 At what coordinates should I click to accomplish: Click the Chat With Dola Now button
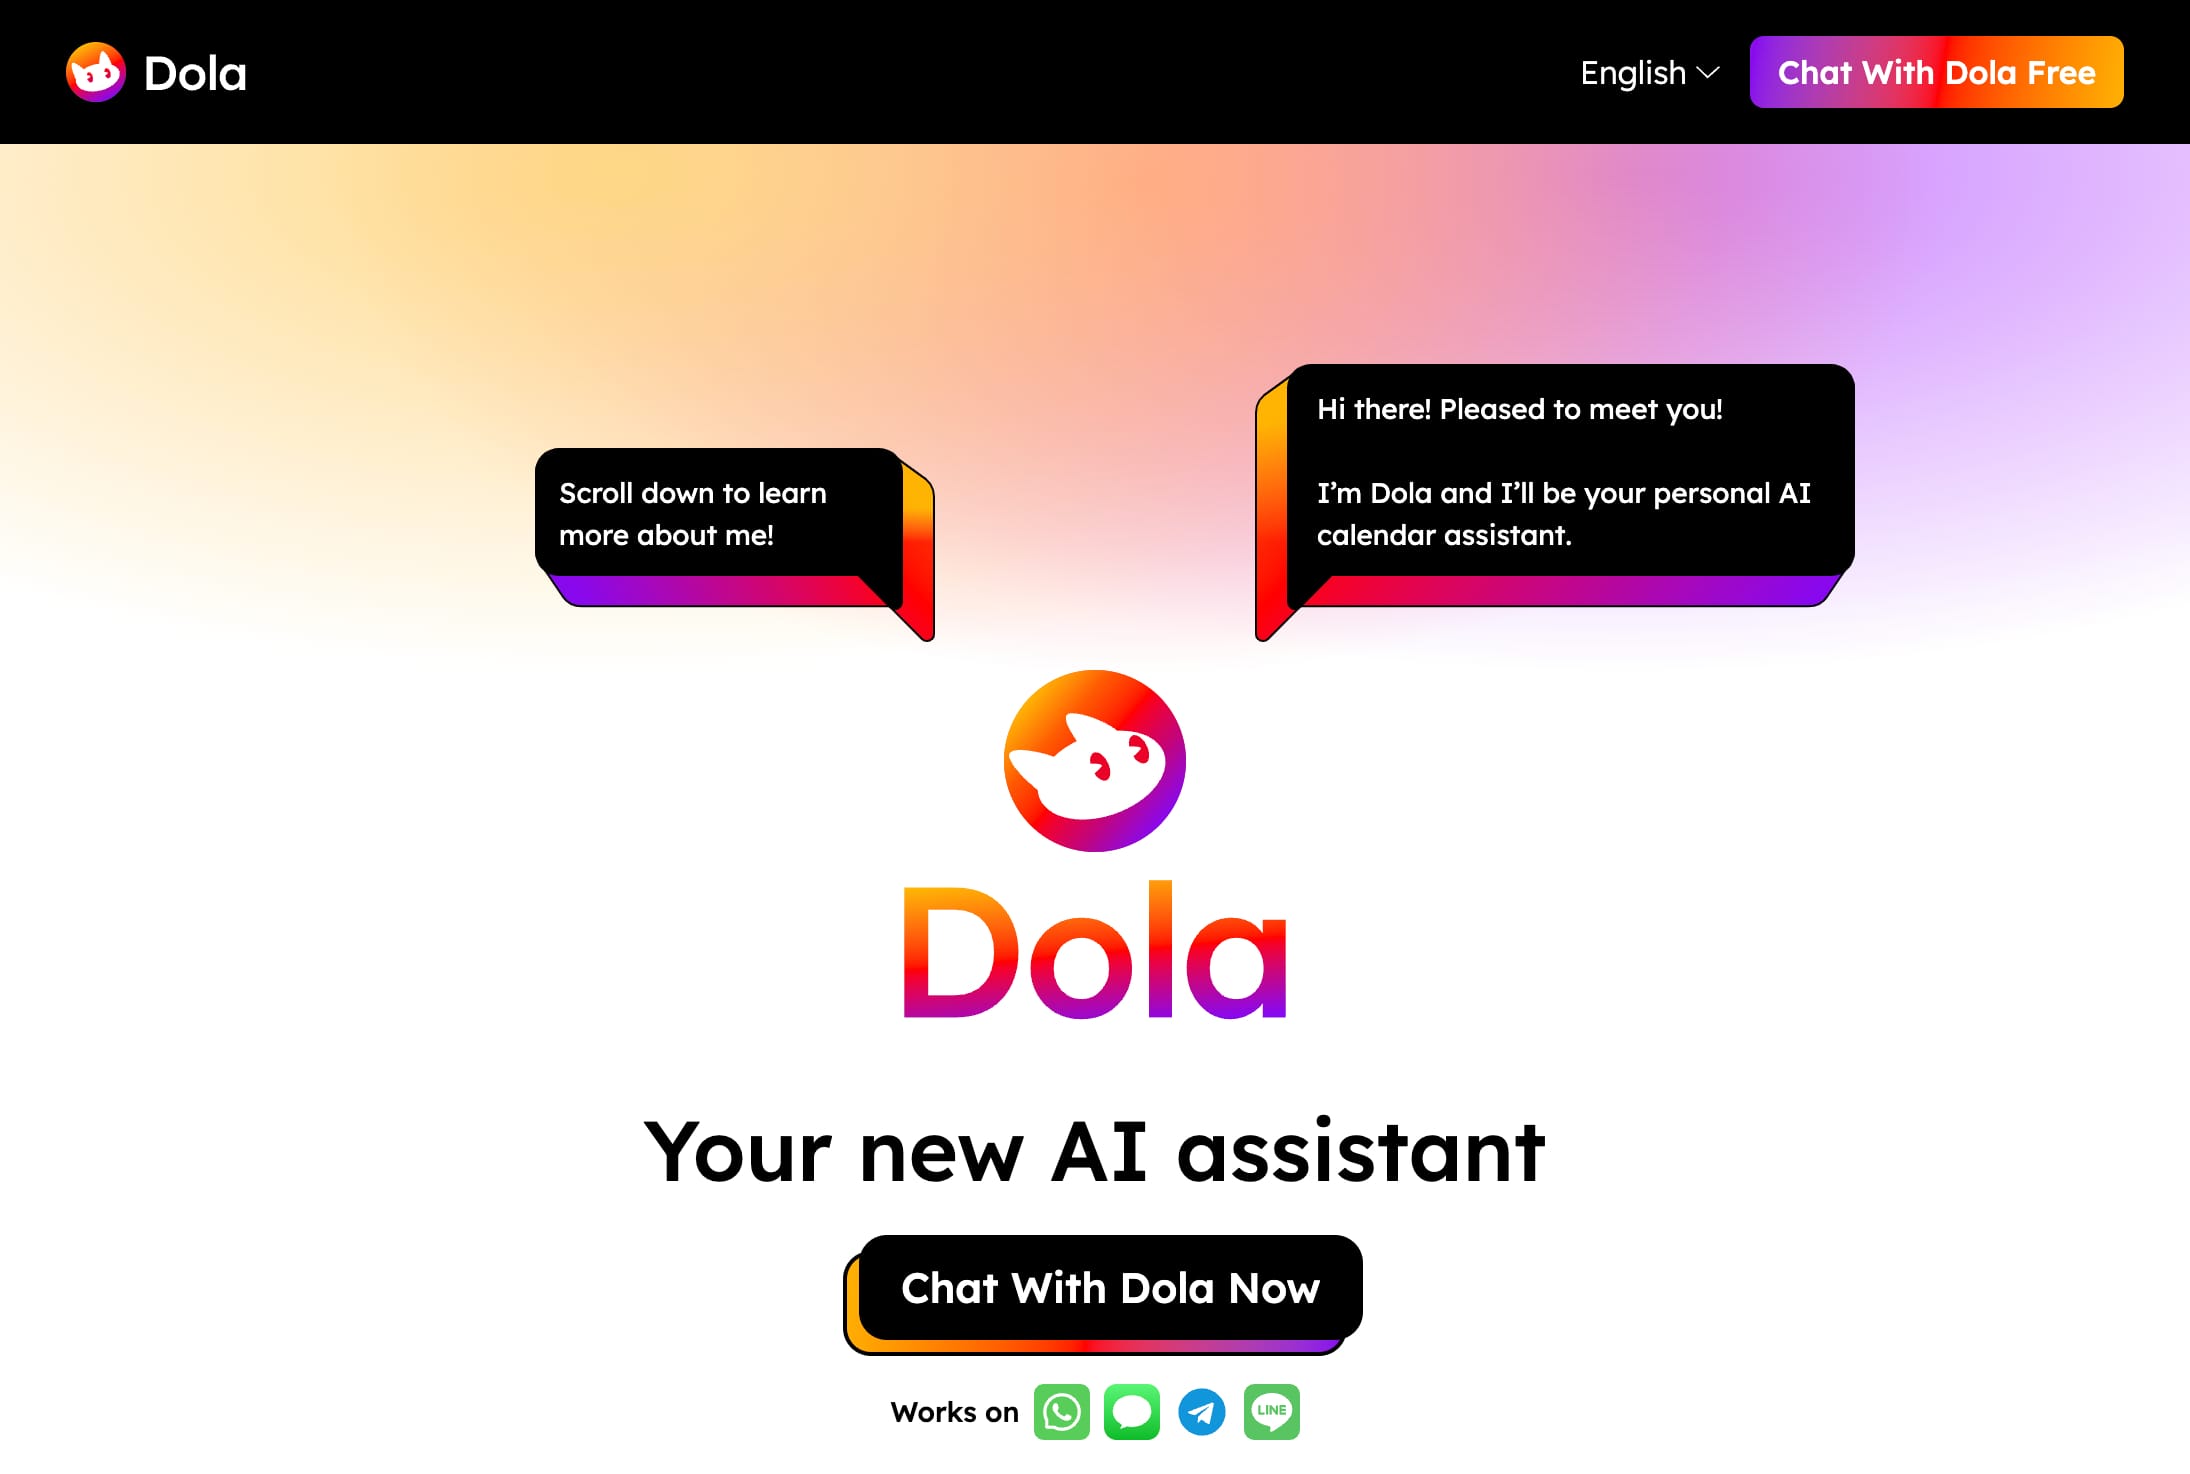point(1111,1288)
